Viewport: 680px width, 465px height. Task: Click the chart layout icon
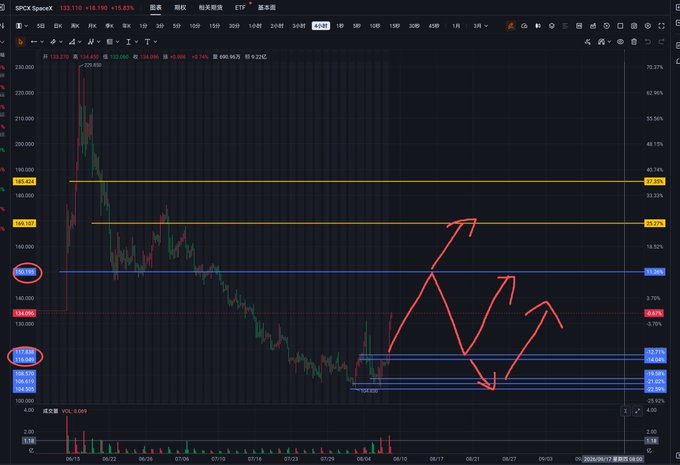(19, 26)
